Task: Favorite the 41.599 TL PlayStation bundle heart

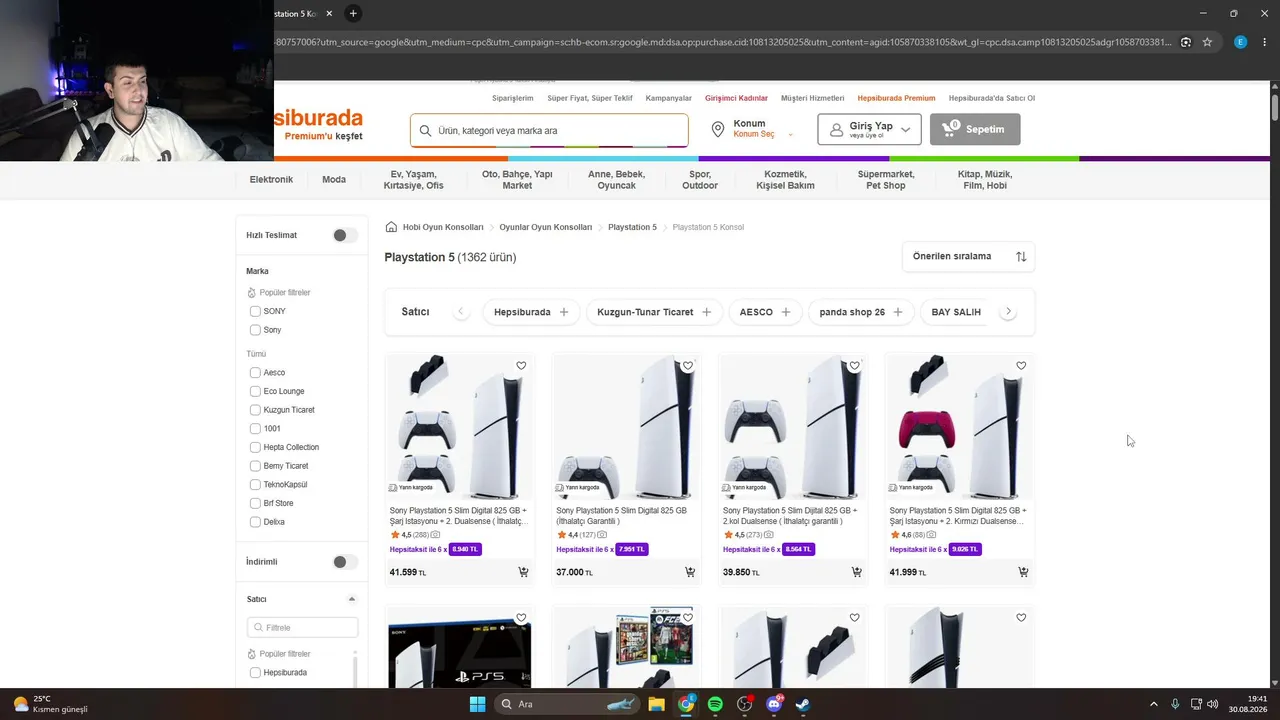Action: 521,366
